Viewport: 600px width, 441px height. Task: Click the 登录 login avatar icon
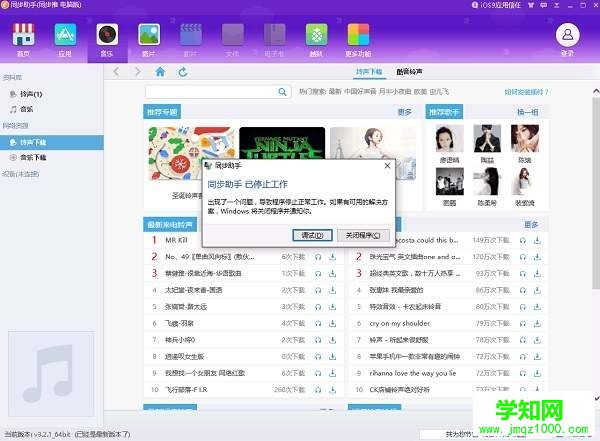567,38
